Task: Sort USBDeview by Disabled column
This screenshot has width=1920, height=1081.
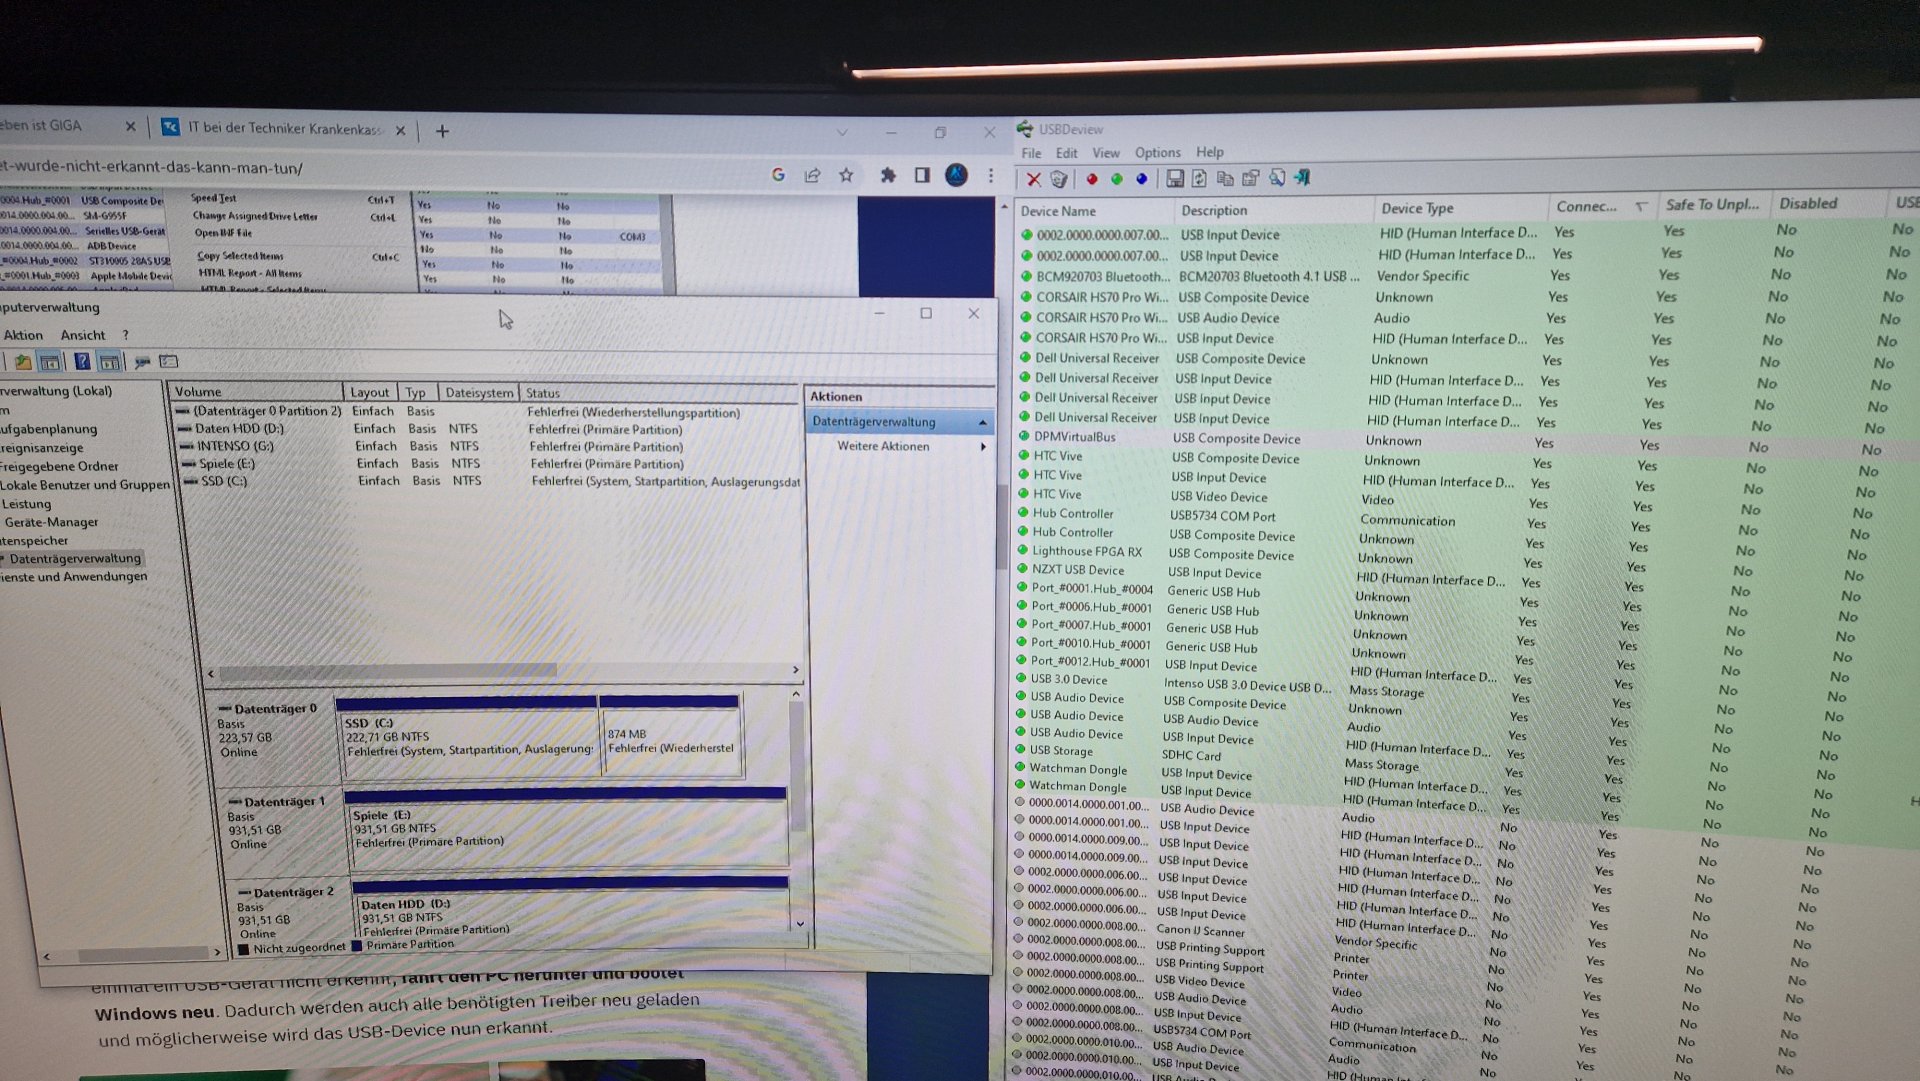Action: (1829, 203)
